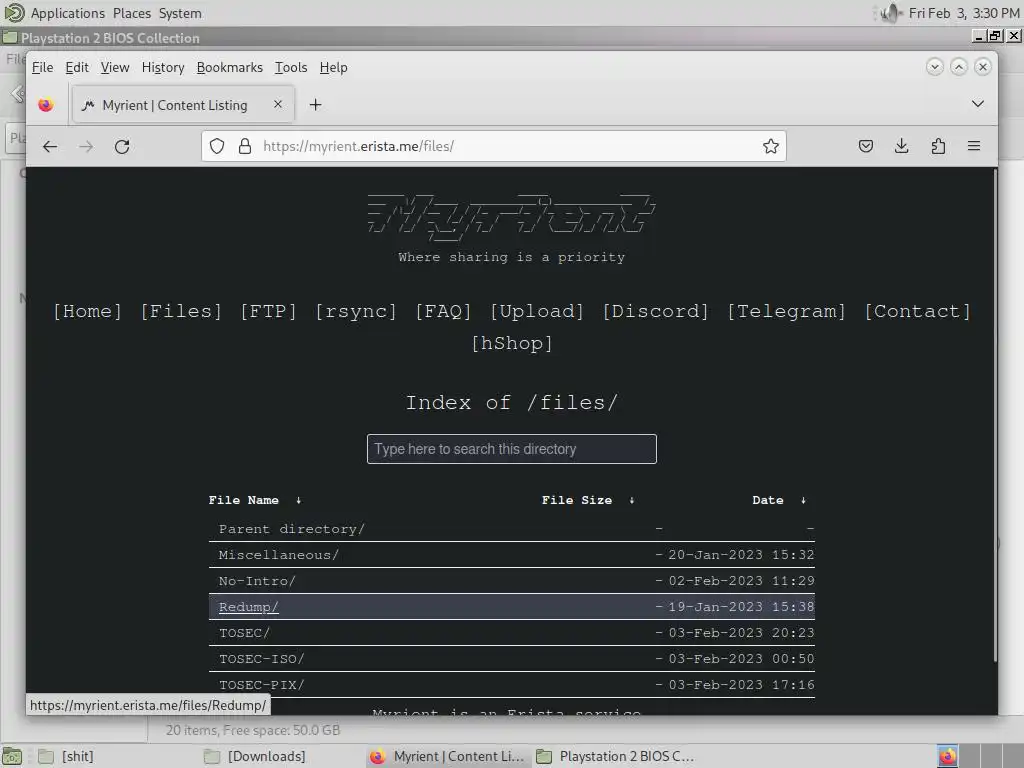
Task: Open the Miscellaneous/ folder
Action: [x=279, y=555]
